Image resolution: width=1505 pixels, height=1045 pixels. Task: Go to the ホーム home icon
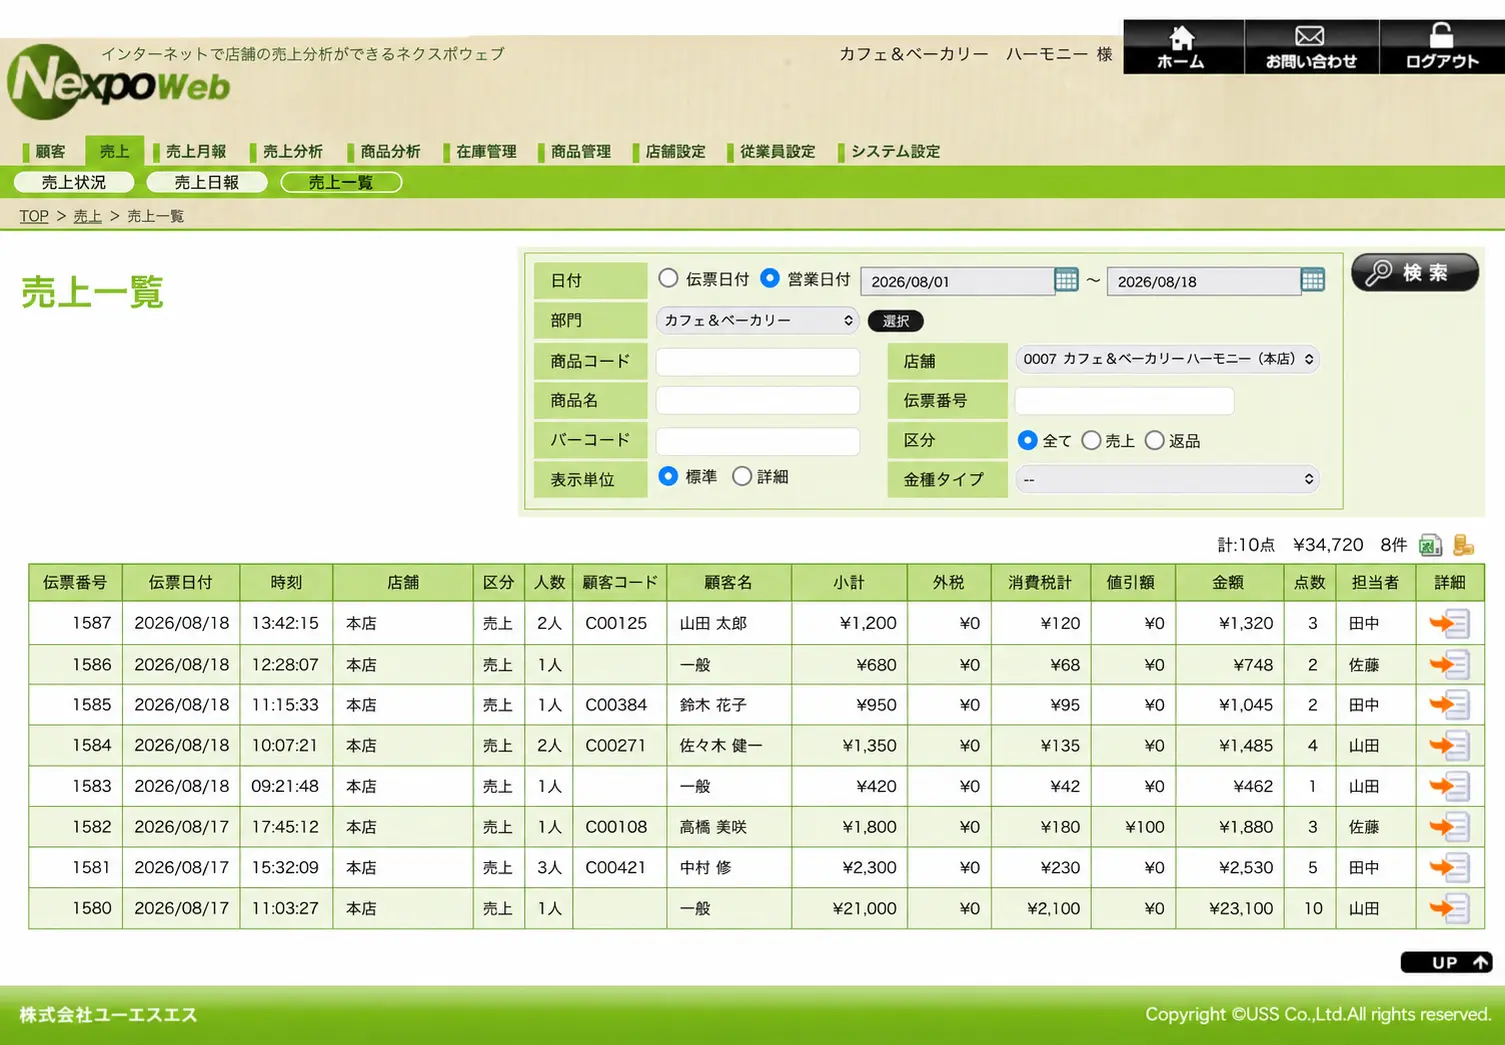click(1182, 46)
